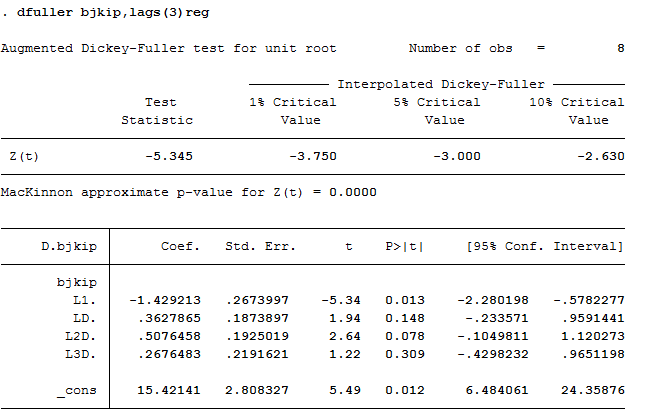This screenshot has width=647, height=416.
Task: Click the Augmented Dickey-Fuller test title
Action: (x=168, y=48)
